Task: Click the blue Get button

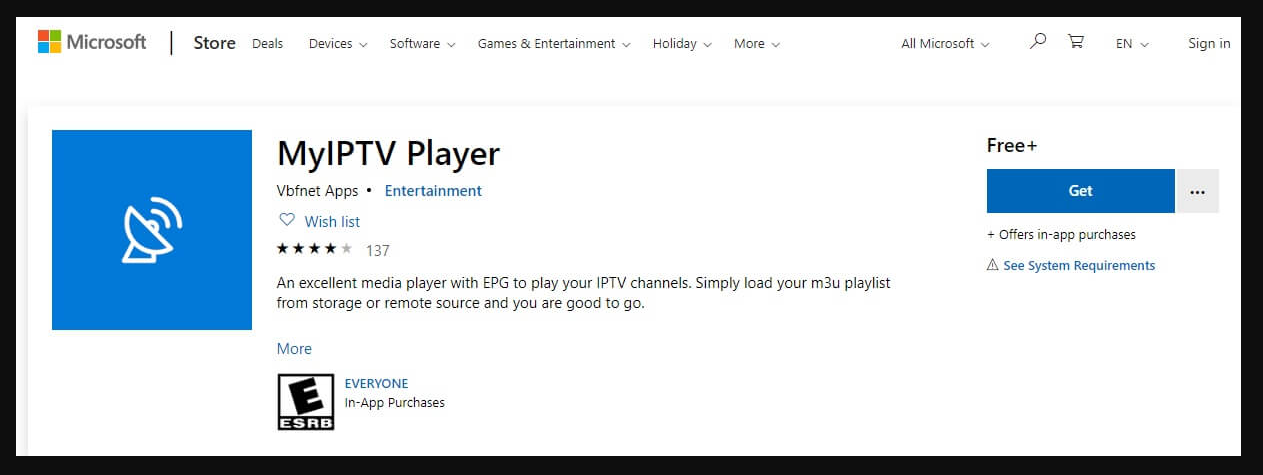Action: (x=1080, y=191)
